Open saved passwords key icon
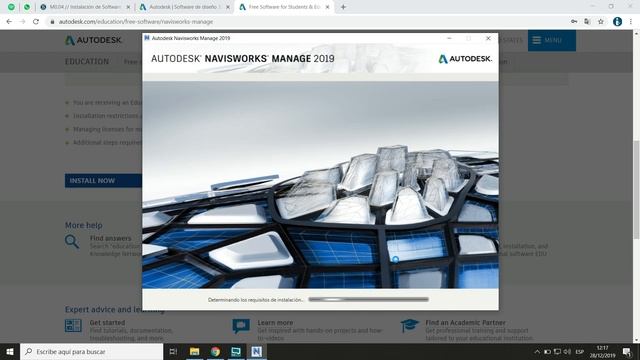Viewport: 640px width, 360px height. tap(574, 22)
